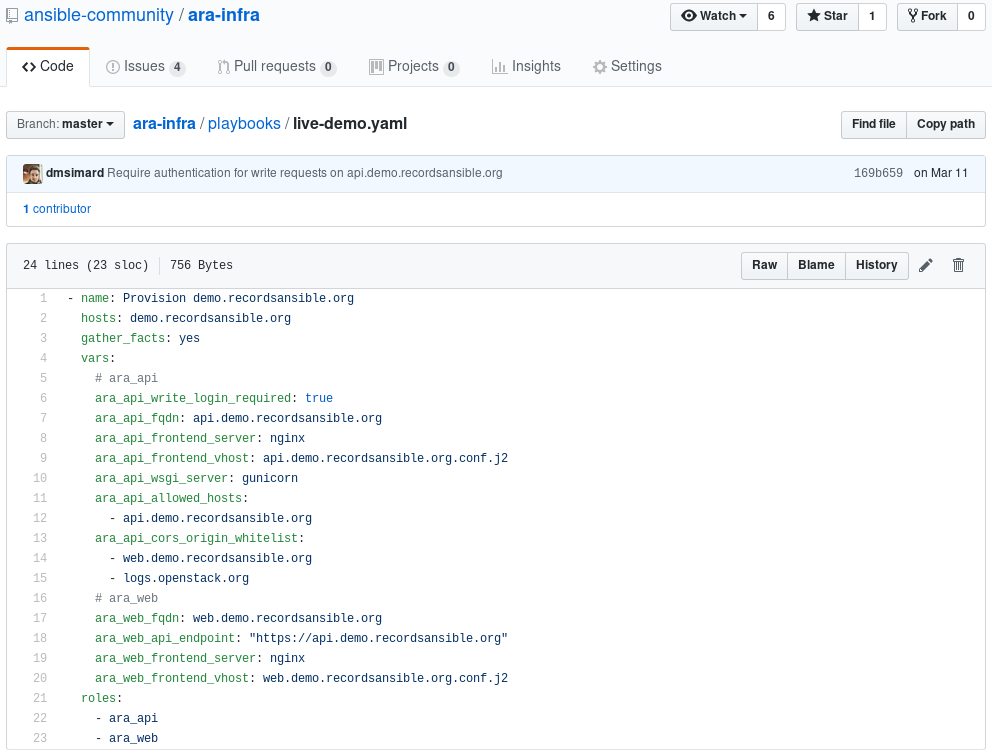The image size is (992, 755).
Task: View the Raw file
Action: (764, 265)
